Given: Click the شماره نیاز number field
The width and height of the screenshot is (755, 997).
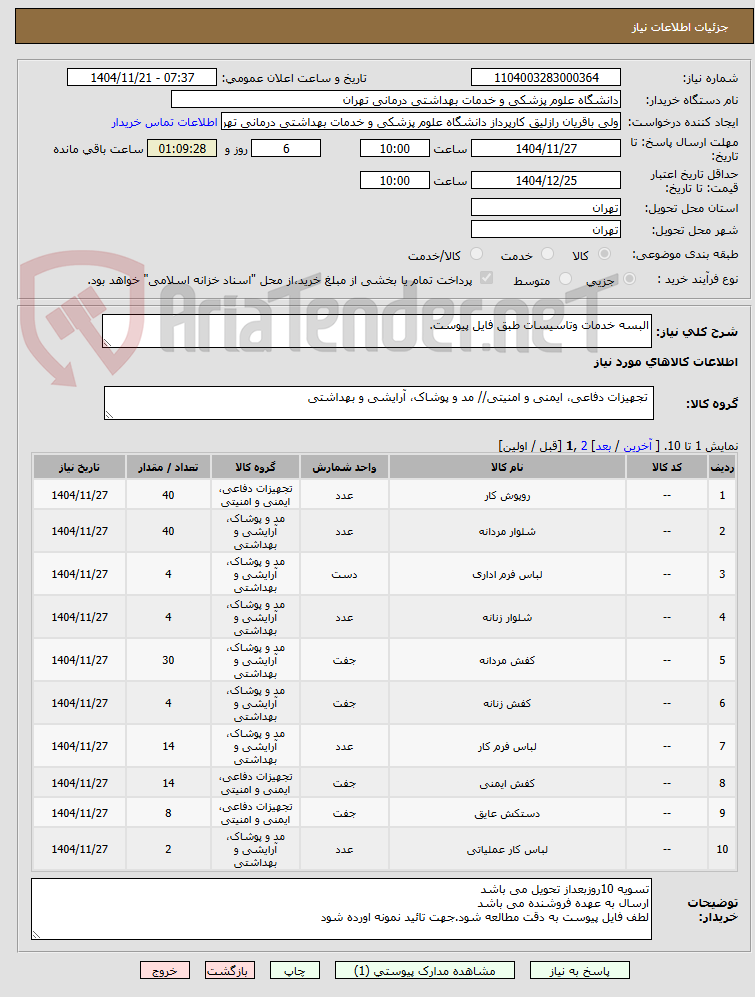Looking at the screenshot, I should point(546,78).
